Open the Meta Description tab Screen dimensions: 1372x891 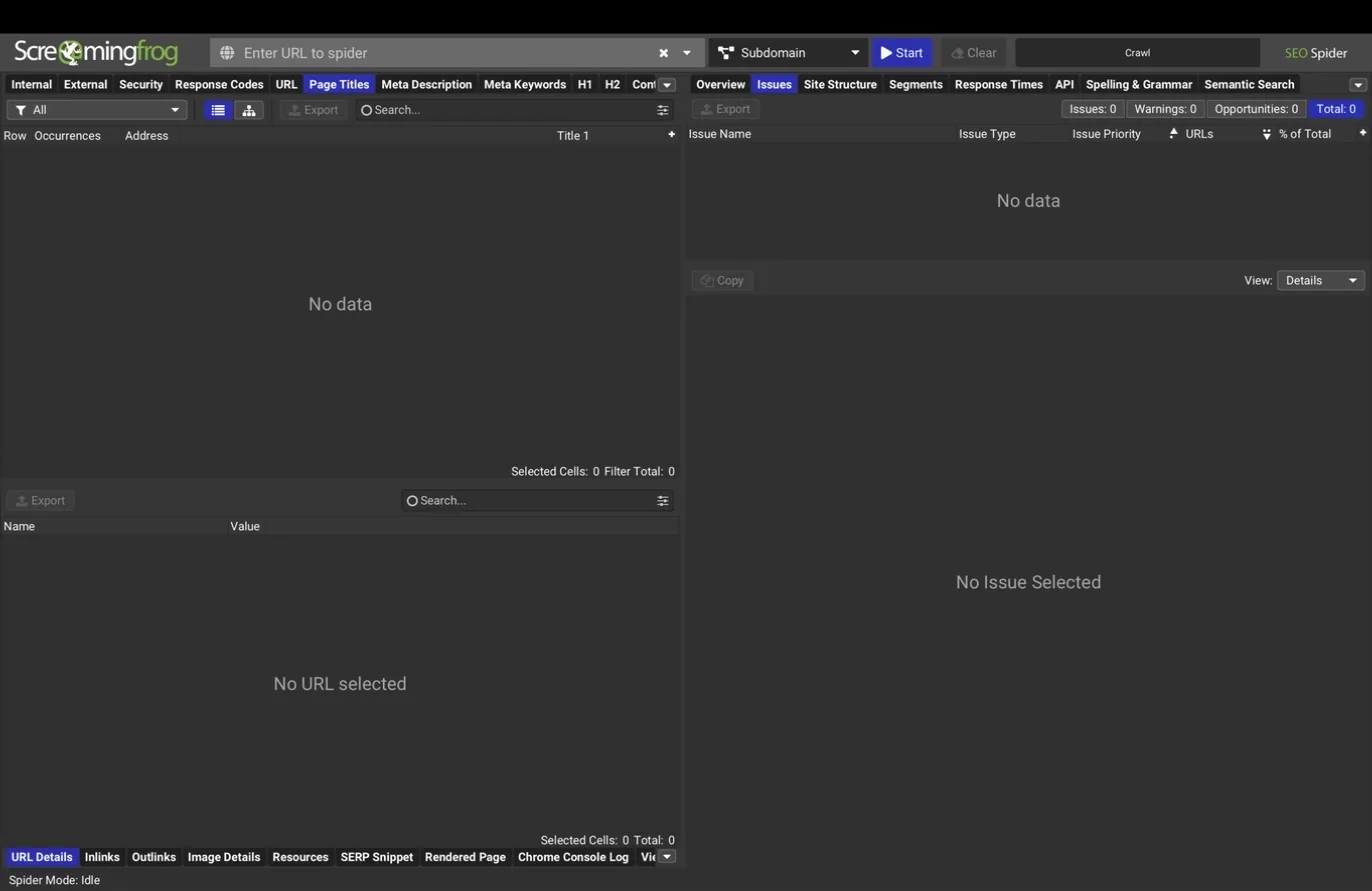[x=427, y=85]
